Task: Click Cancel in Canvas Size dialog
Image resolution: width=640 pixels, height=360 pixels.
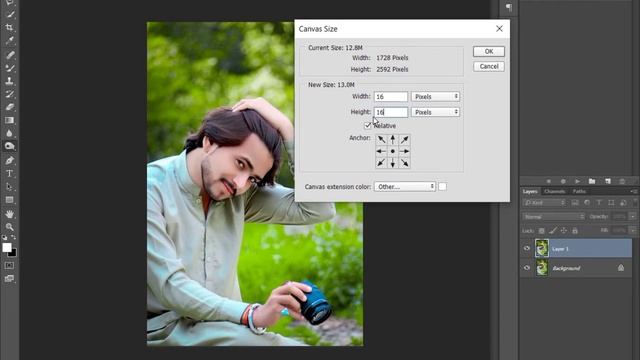Action: tap(489, 66)
